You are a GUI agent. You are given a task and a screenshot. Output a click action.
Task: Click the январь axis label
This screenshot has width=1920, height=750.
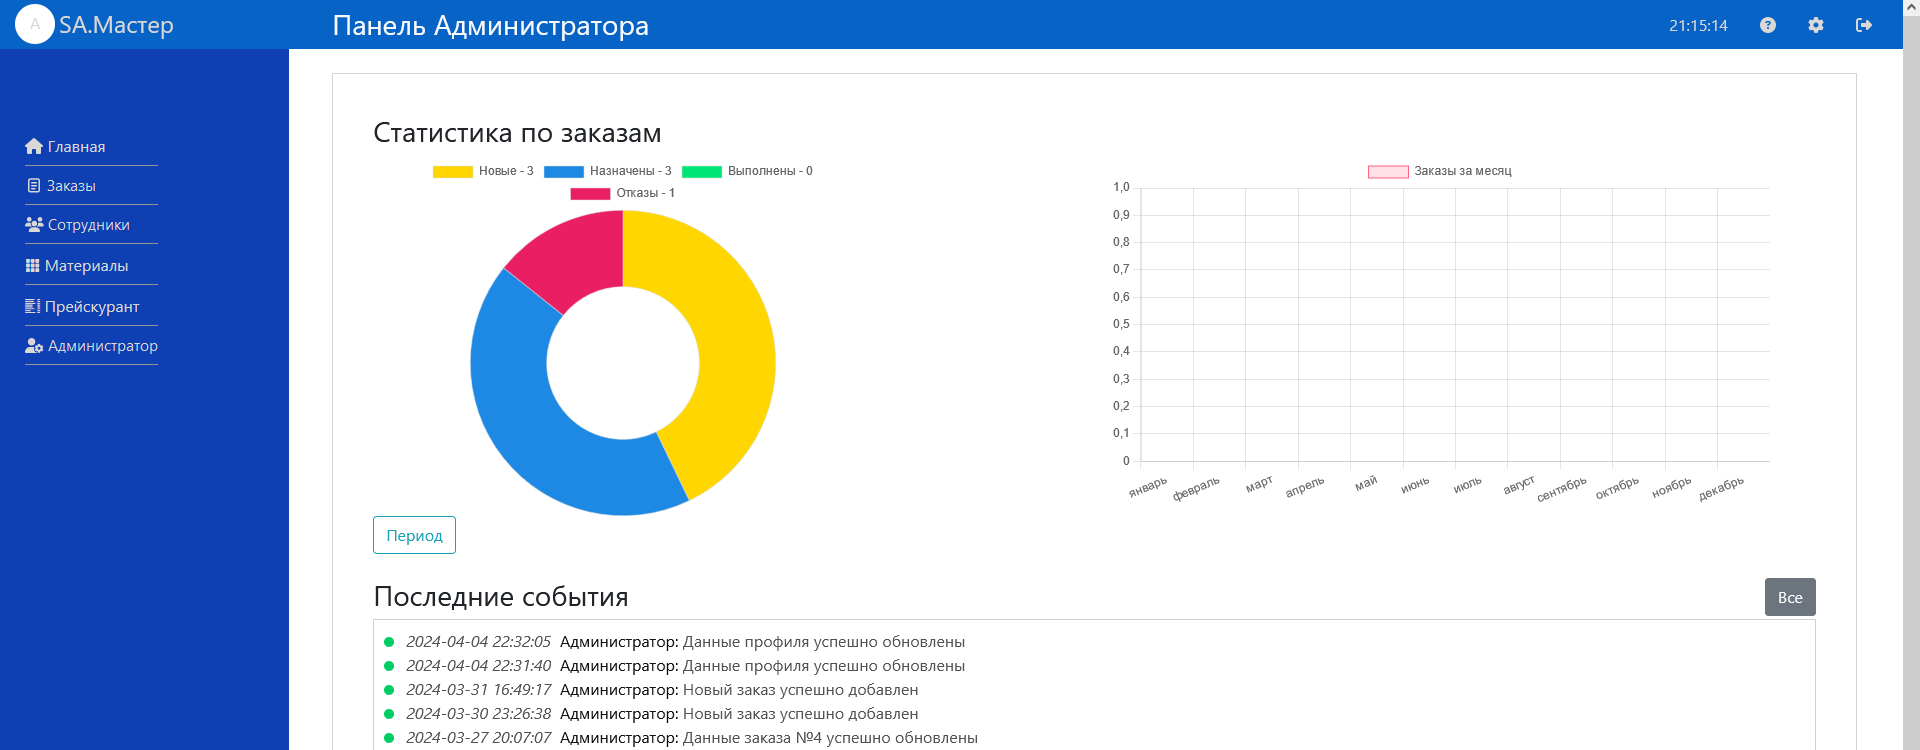[1147, 487]
